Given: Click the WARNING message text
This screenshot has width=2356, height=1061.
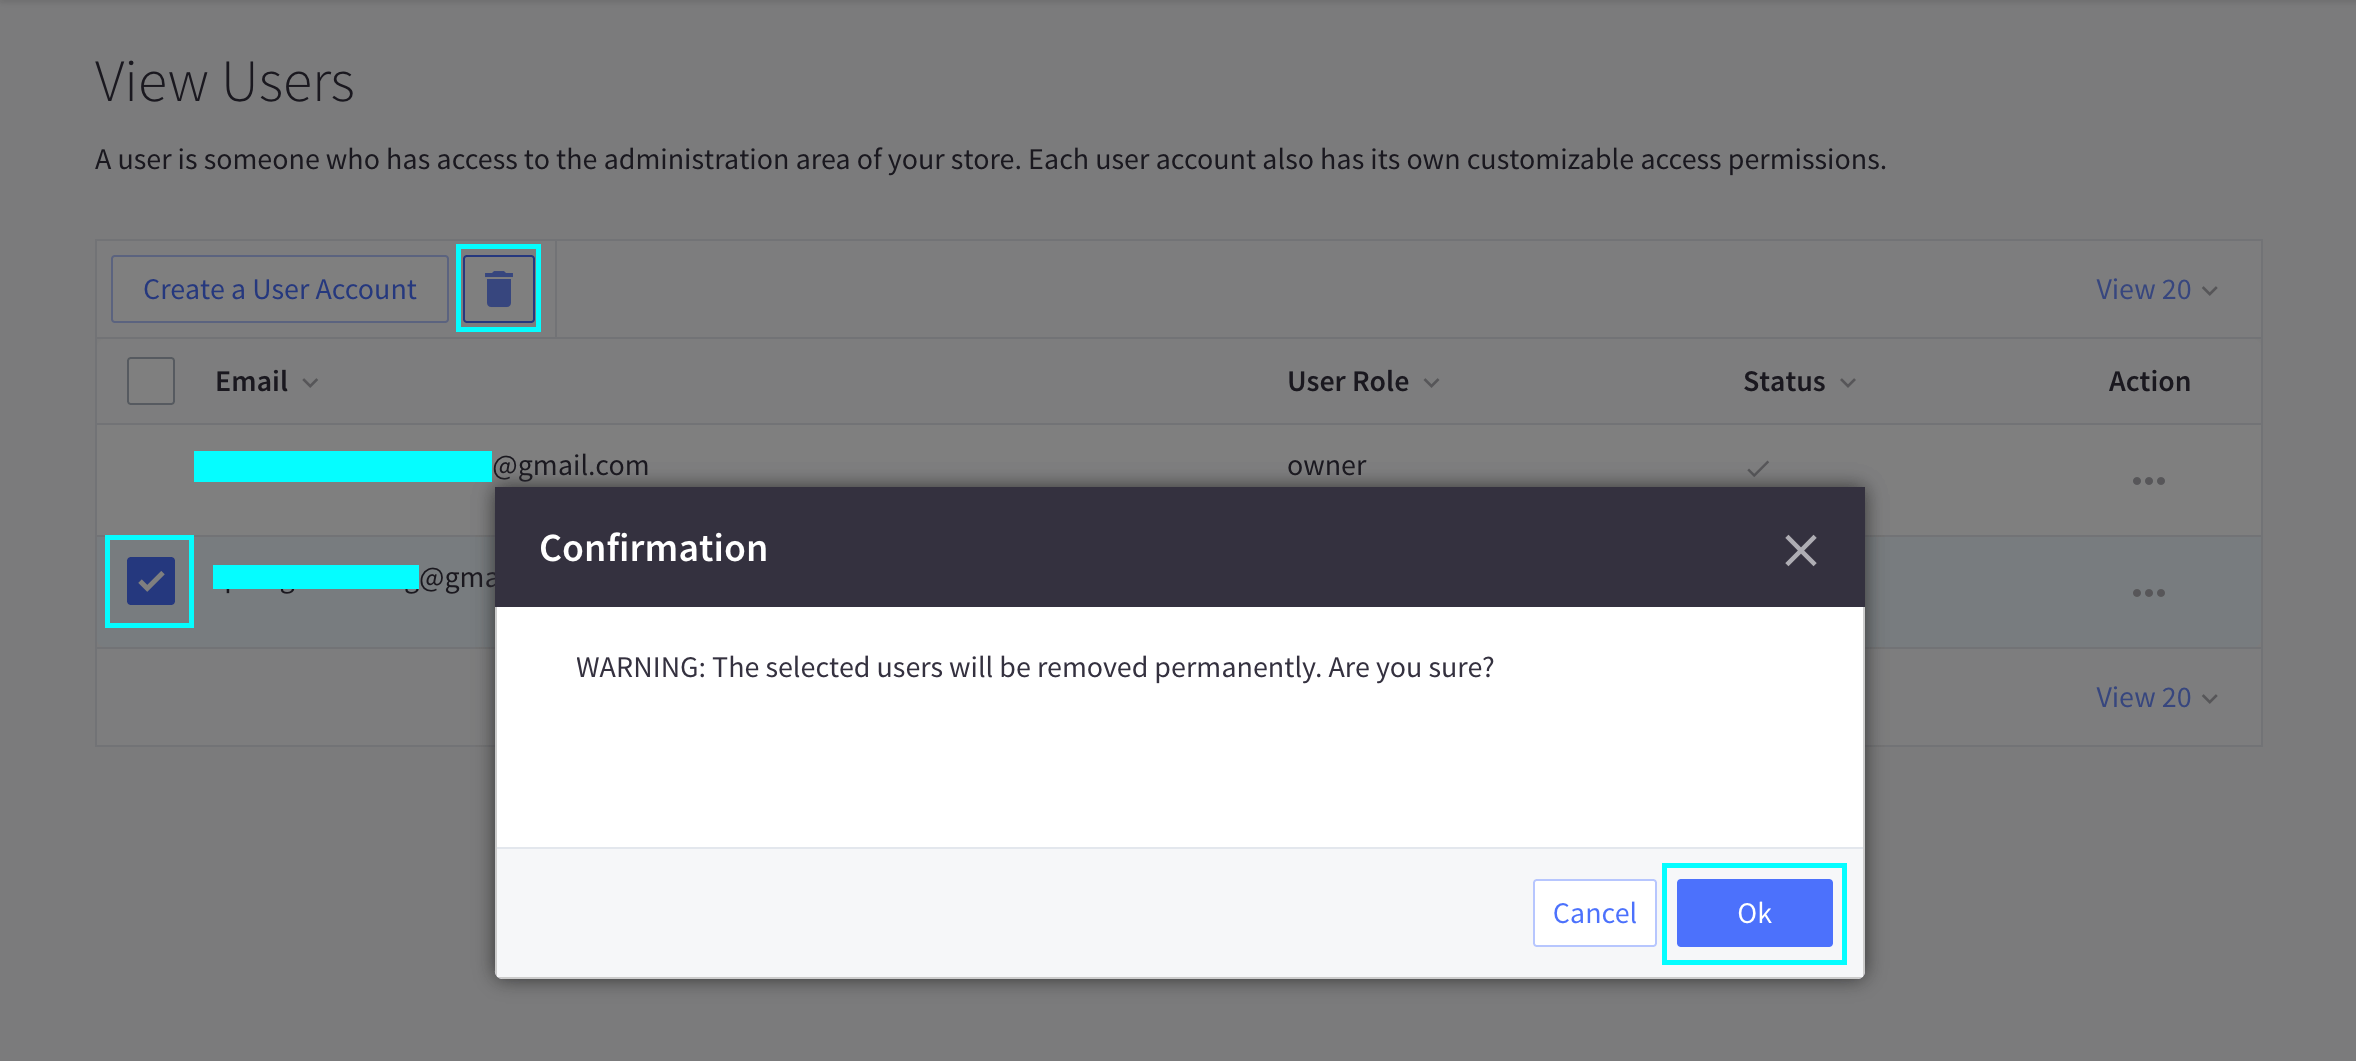Looking at the screenshot, I should (1034, 668).
